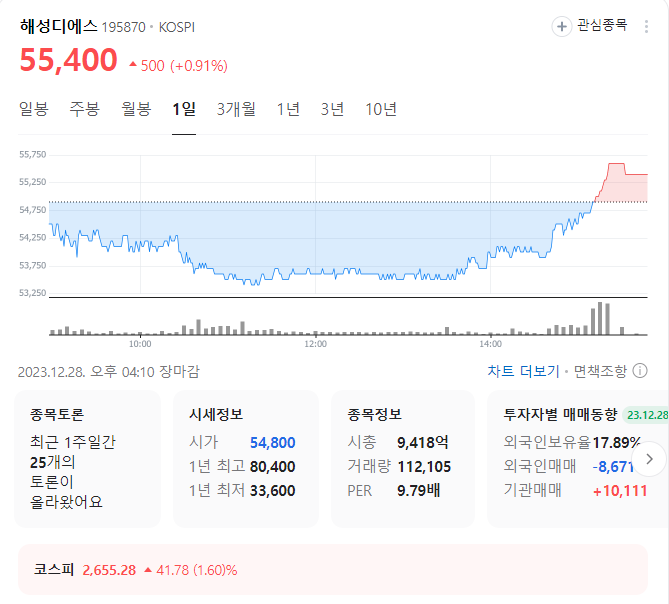Click the 외국인보유율 value 17.89%
The image size is (669, 604).
click(x=617, y=443)
